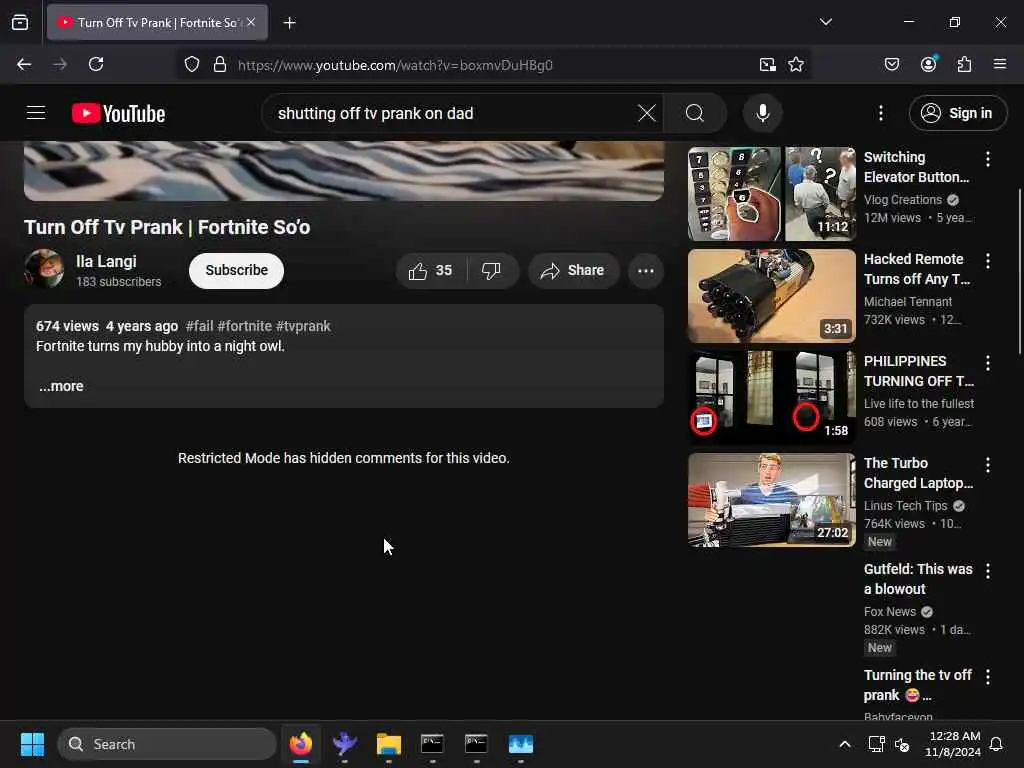Open picture-in-picture icon in address bar
The image size is (1024, 768).
click(x=767, y=65)
